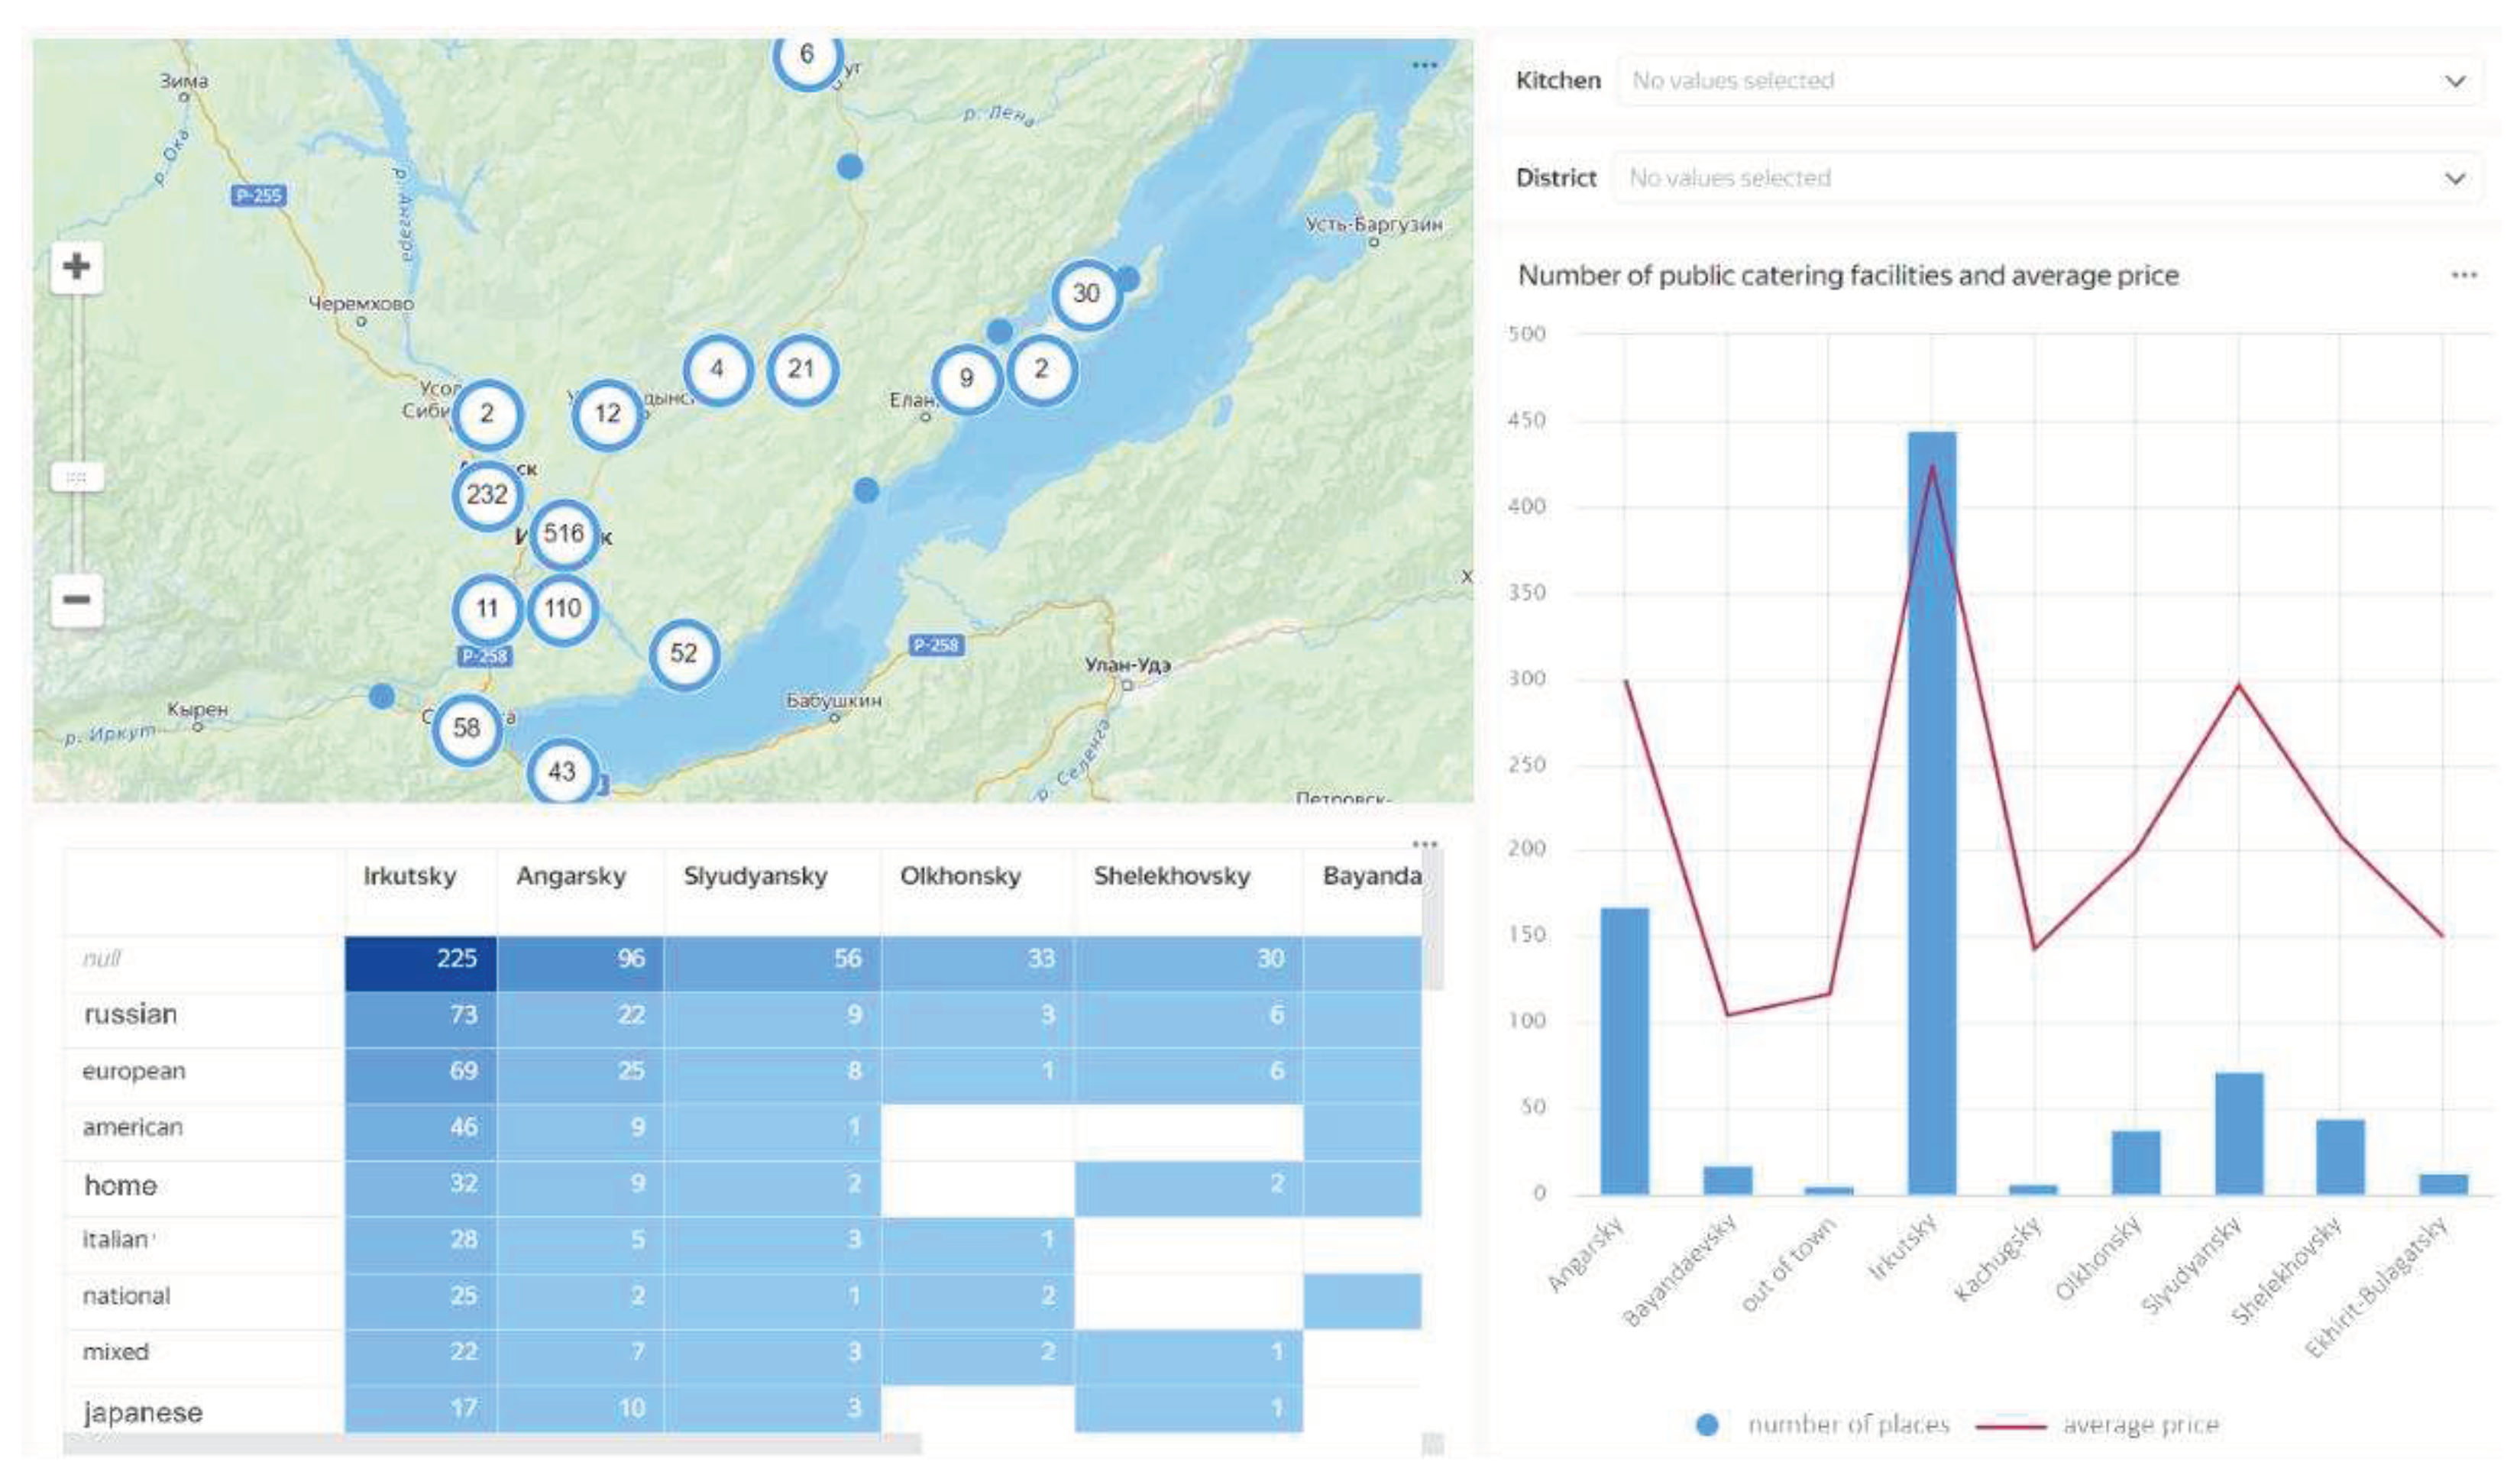
Task: Click the 52 cluster marker near Baikal
Action: (684, 654)
